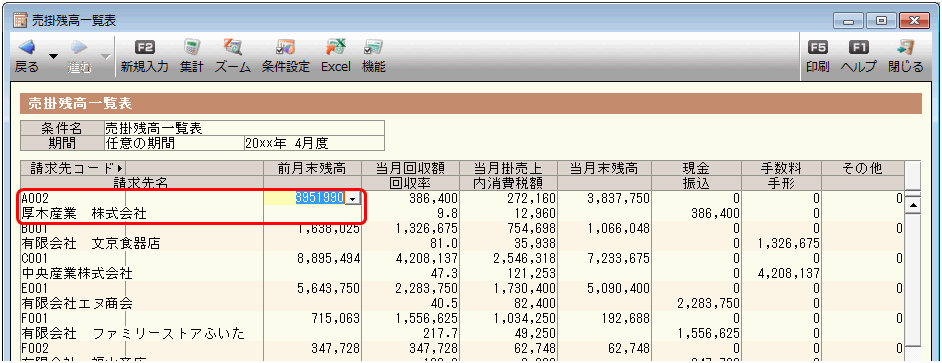Open ヘルプ F1 help
The image size is (942, 363).
[x=858, y=47]
